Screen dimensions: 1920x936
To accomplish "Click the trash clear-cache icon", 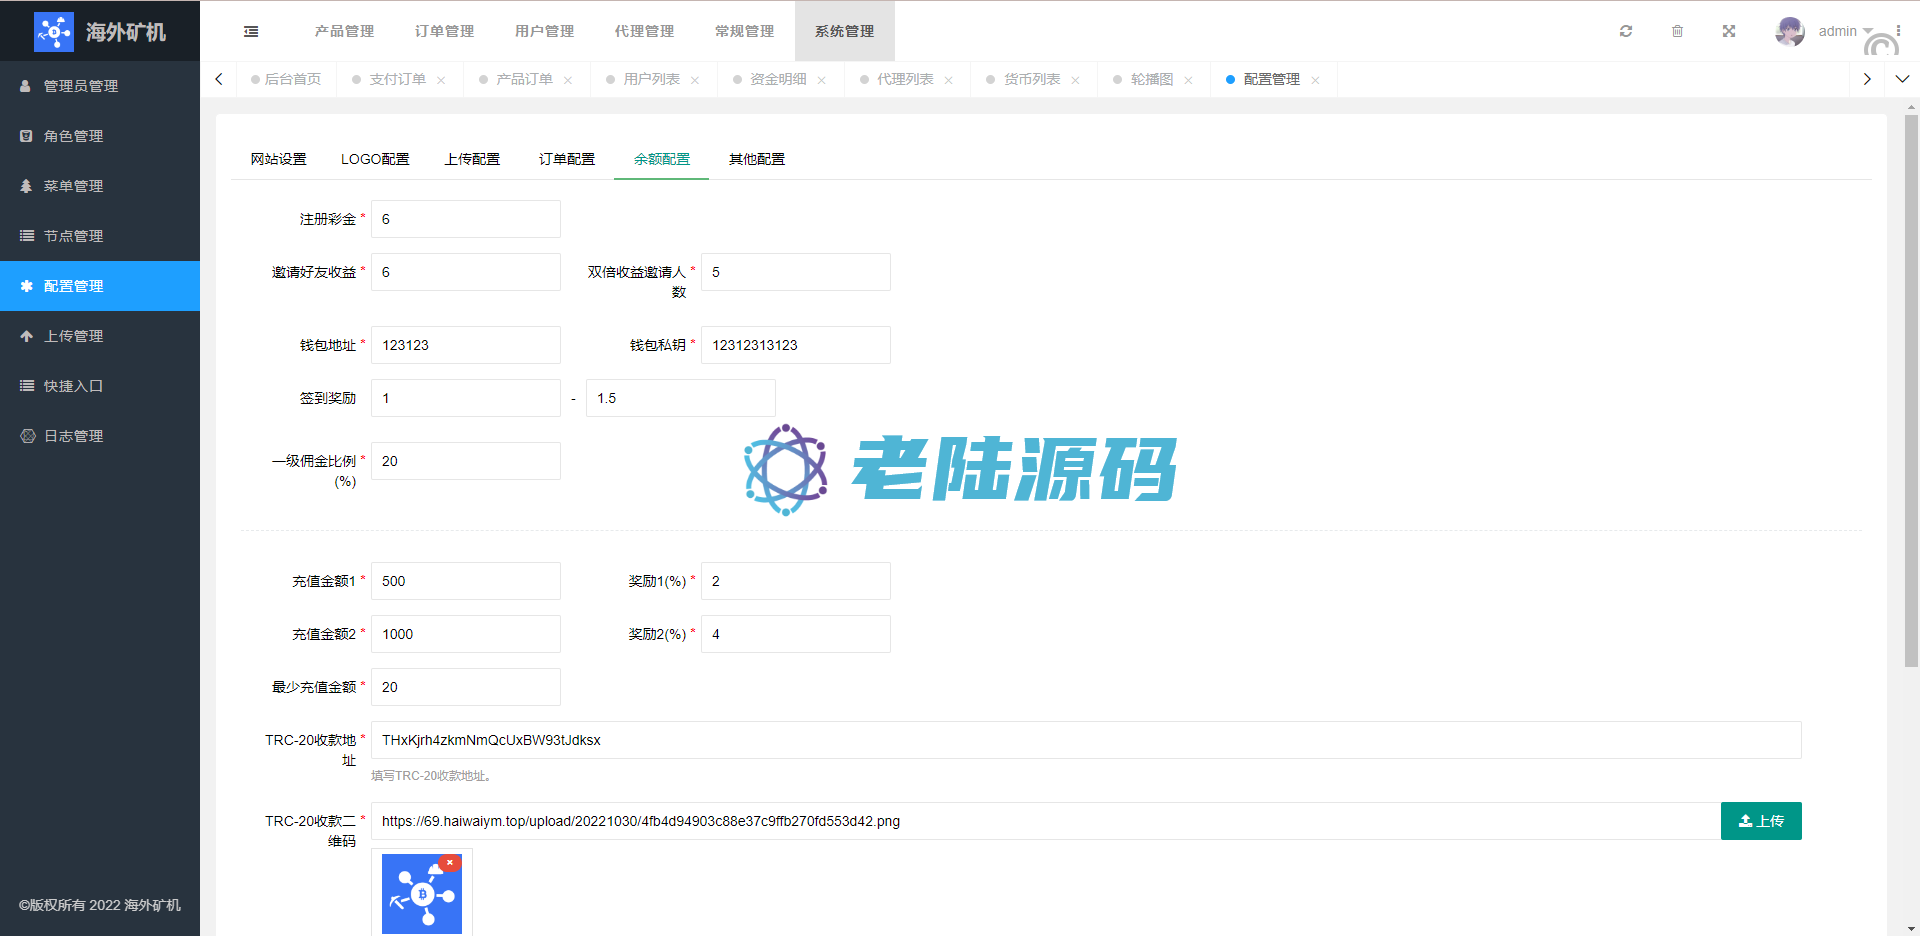I will point(1677,32).
